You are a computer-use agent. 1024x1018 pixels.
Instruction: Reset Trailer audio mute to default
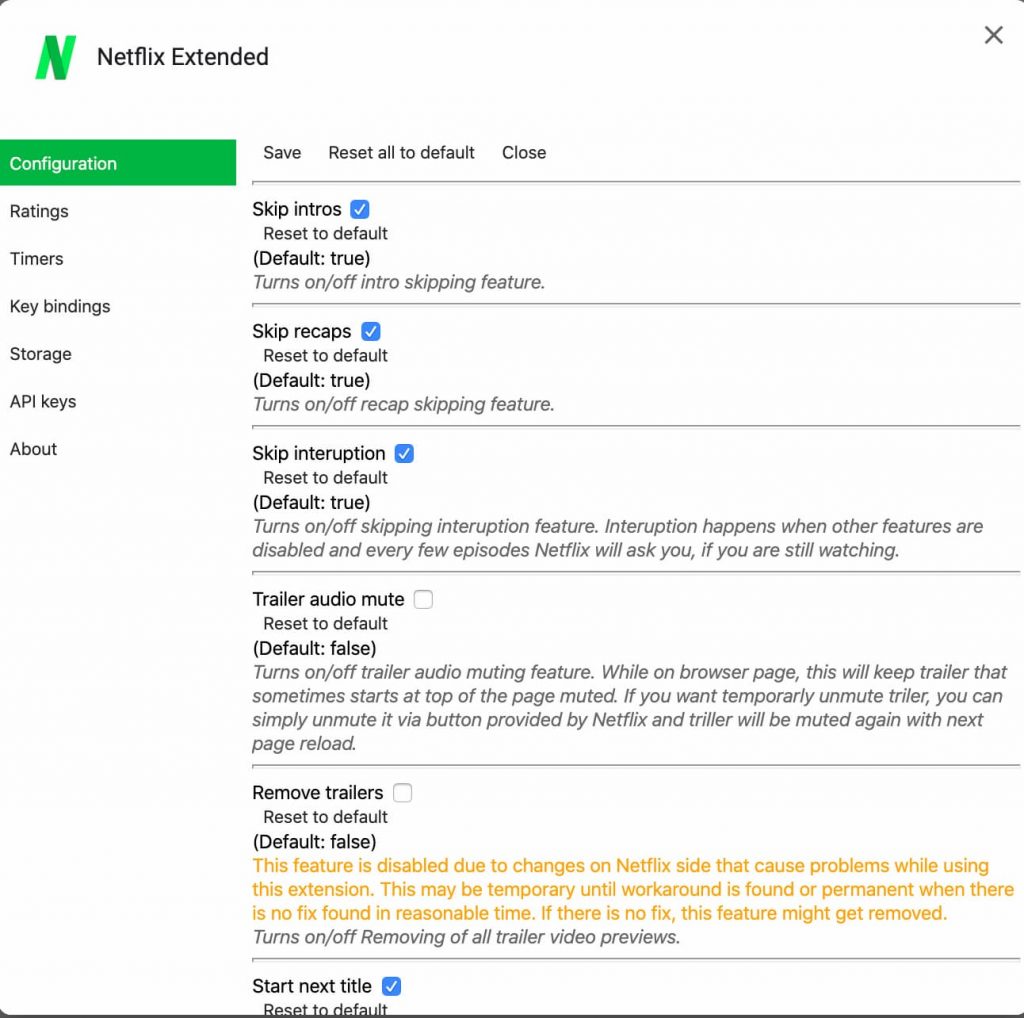pos(325,624)
